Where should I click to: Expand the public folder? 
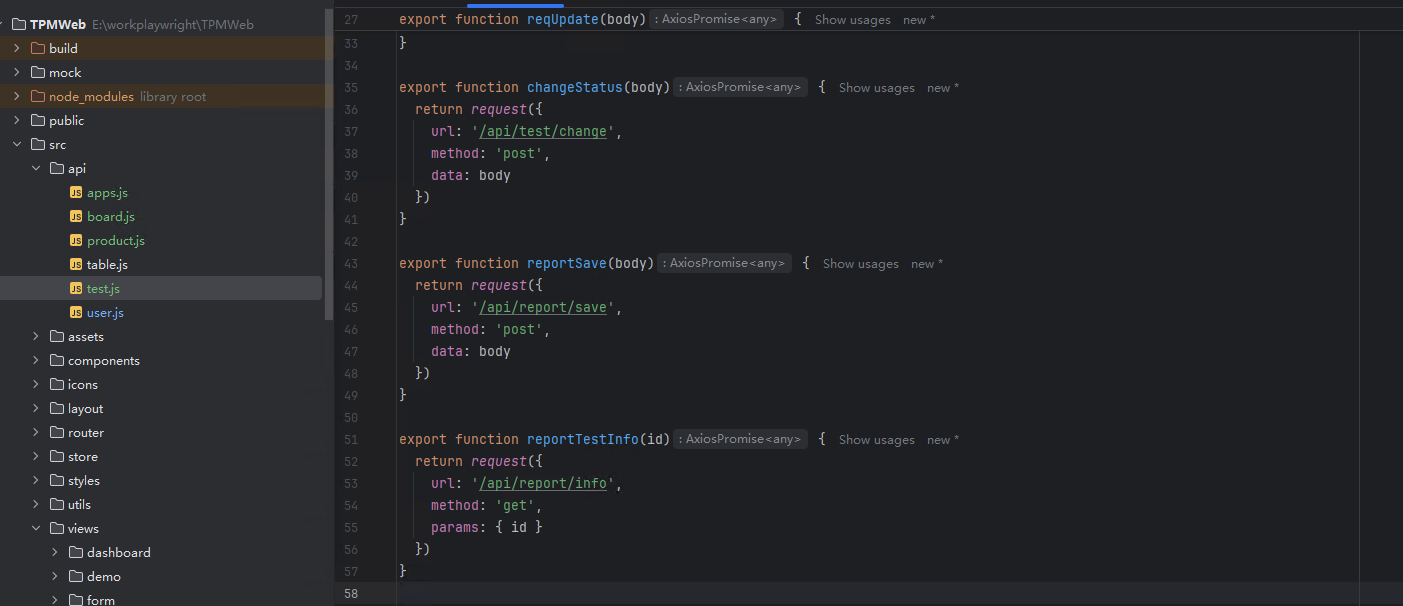coord(17,120)
